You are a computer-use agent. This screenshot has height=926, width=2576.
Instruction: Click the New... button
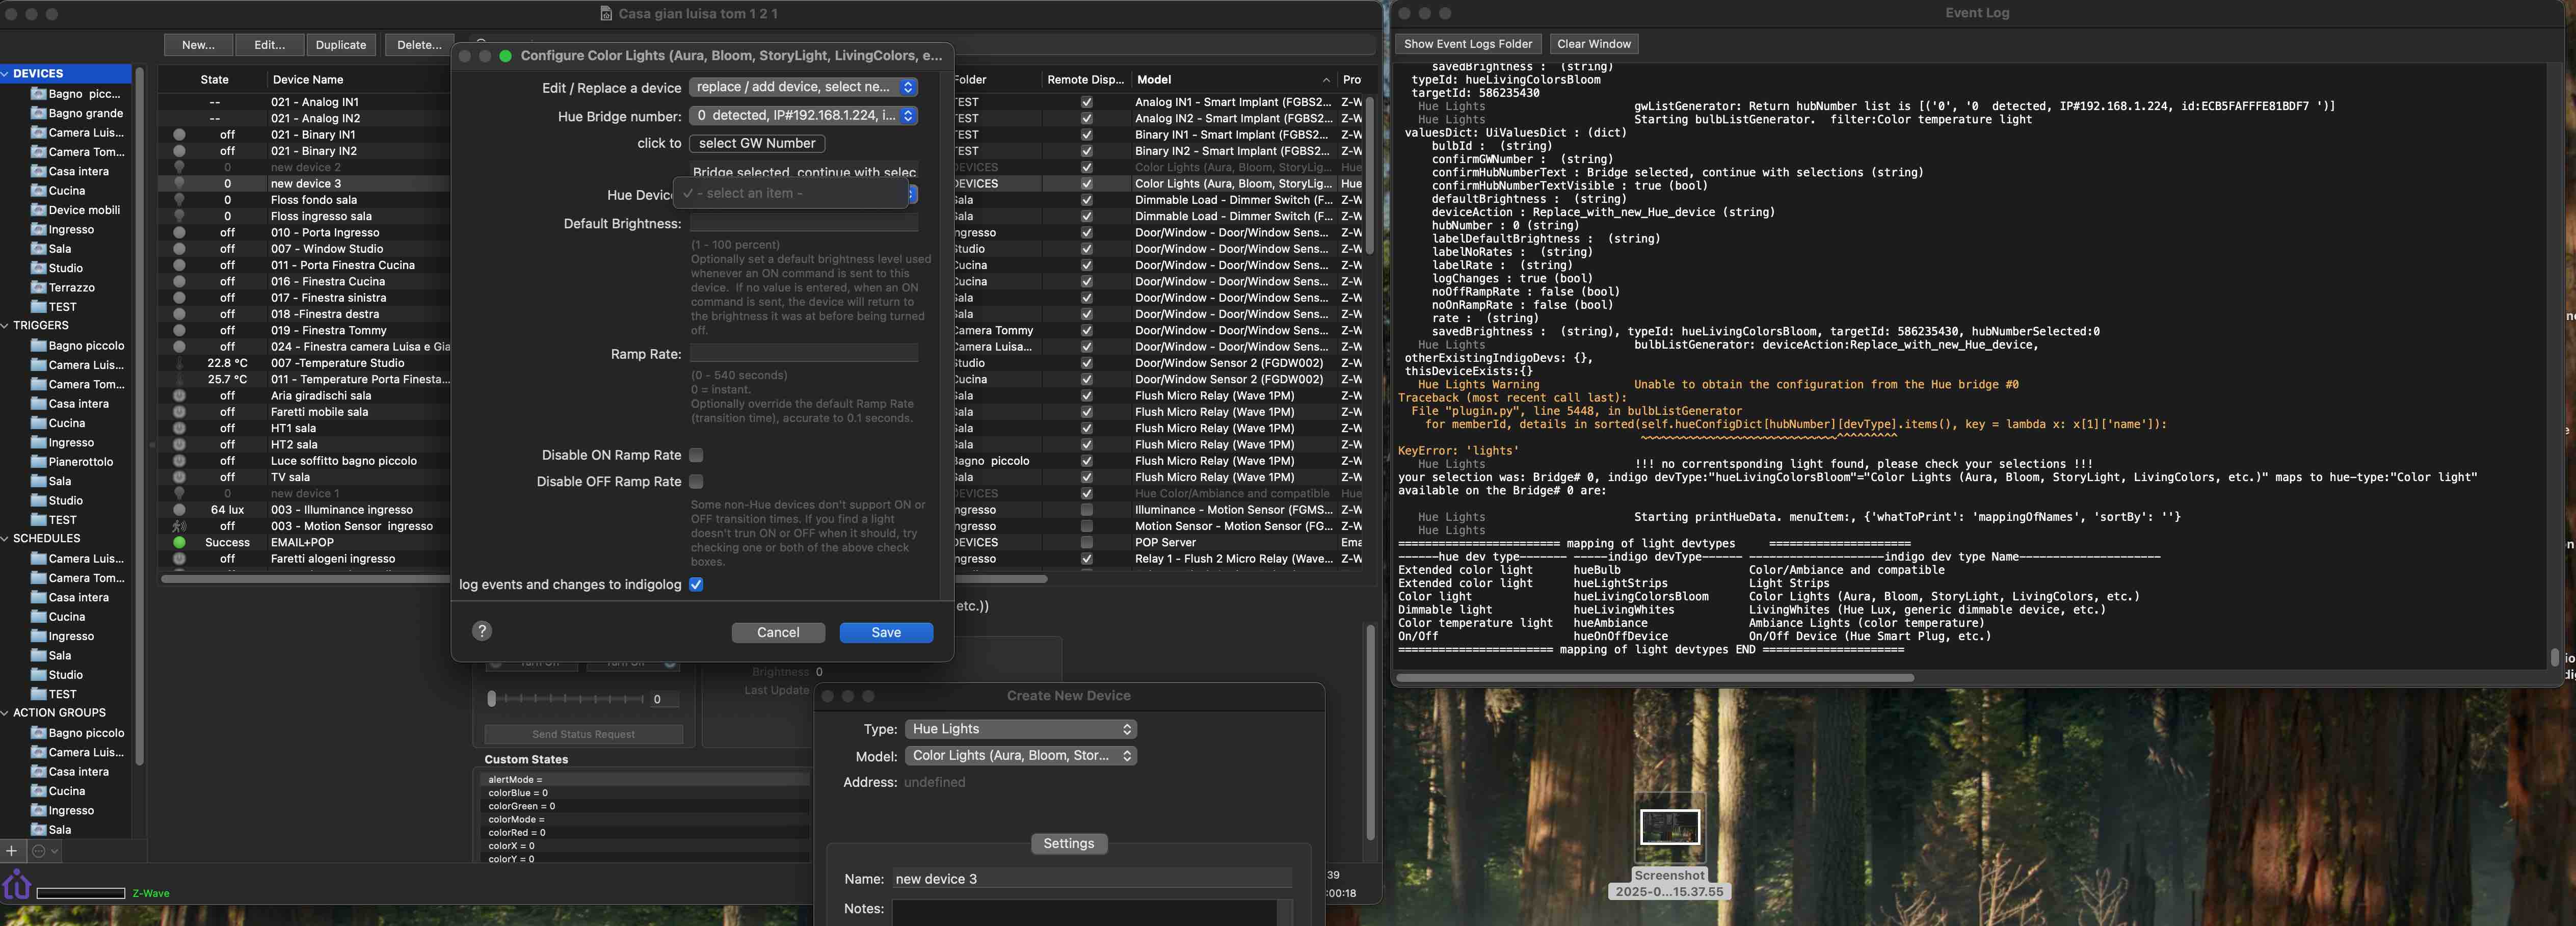click(198, 45)
